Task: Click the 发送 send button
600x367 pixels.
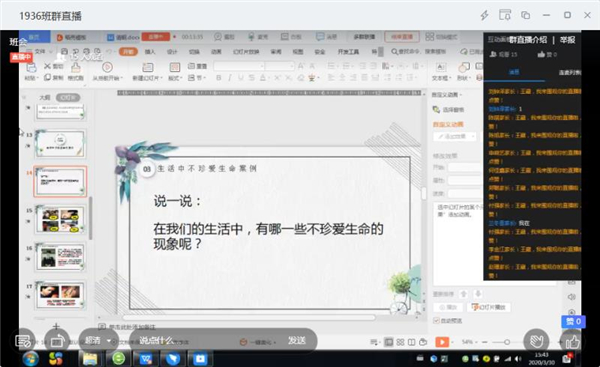Action: click(x=297, y=340)
